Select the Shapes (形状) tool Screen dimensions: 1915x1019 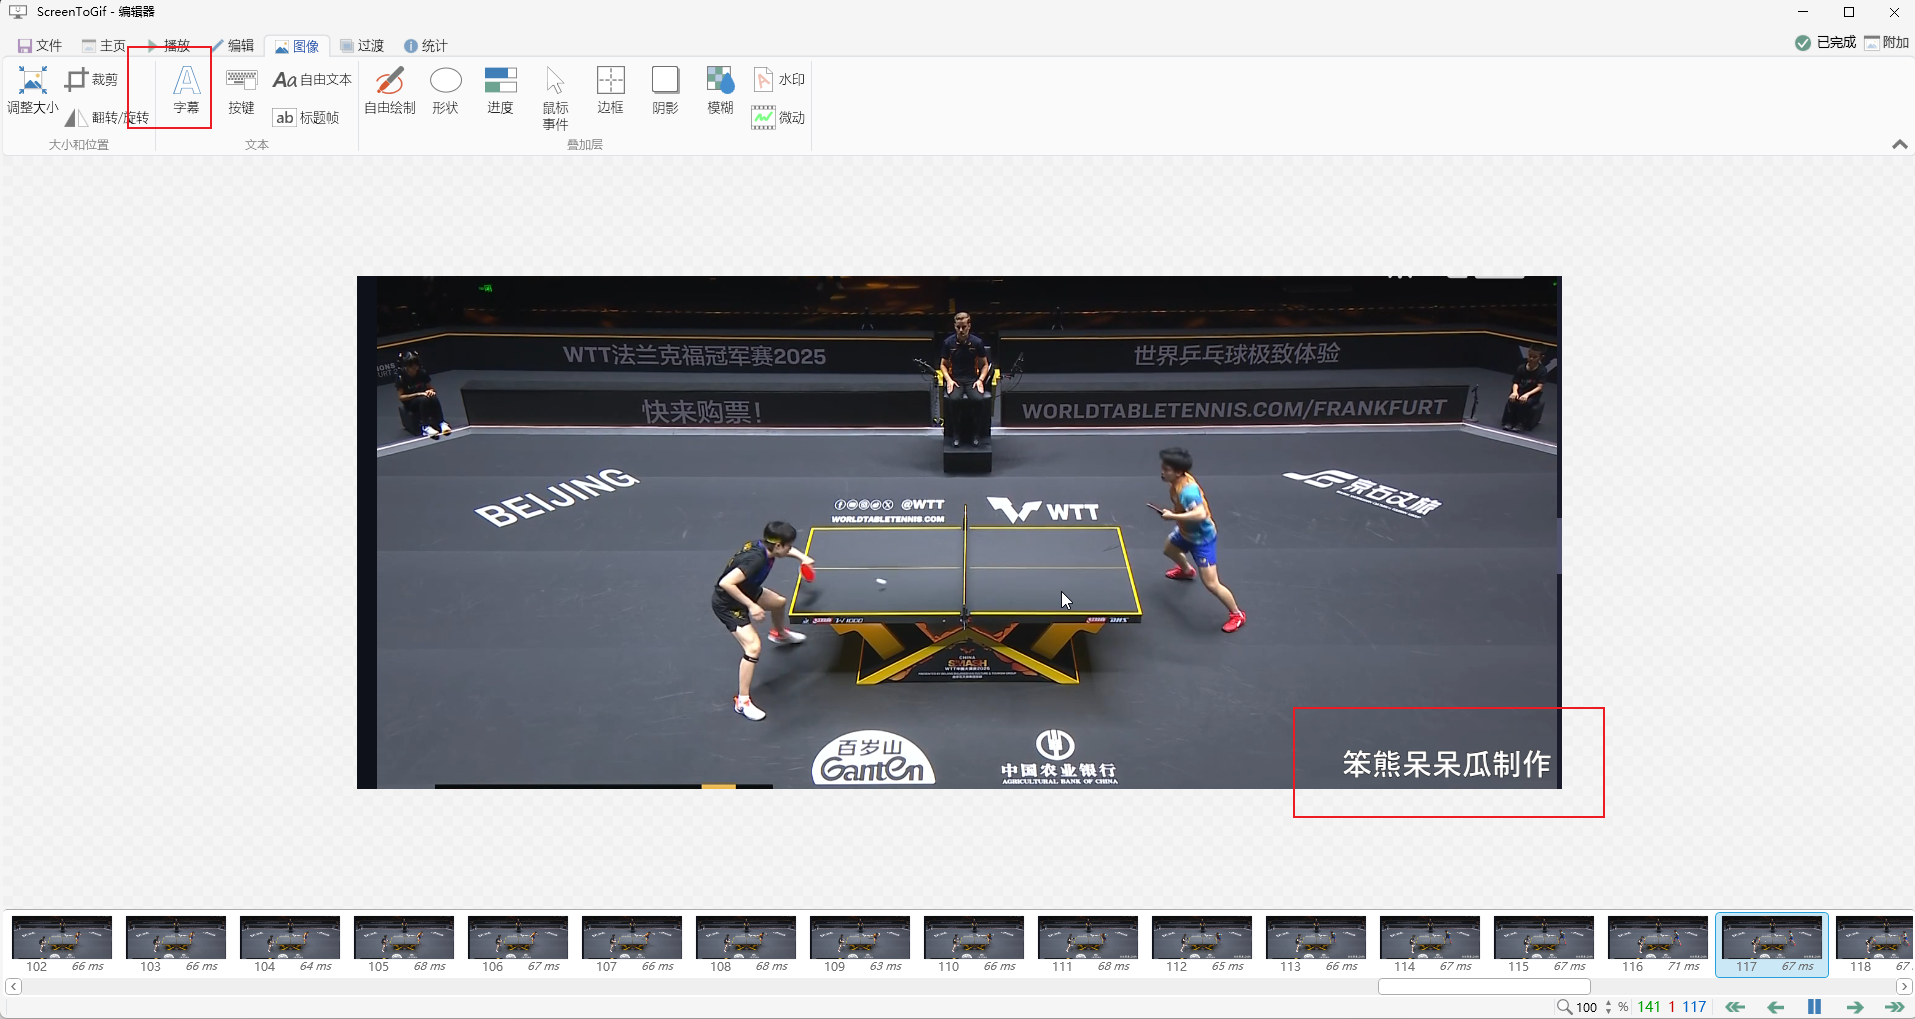(445, 90)
